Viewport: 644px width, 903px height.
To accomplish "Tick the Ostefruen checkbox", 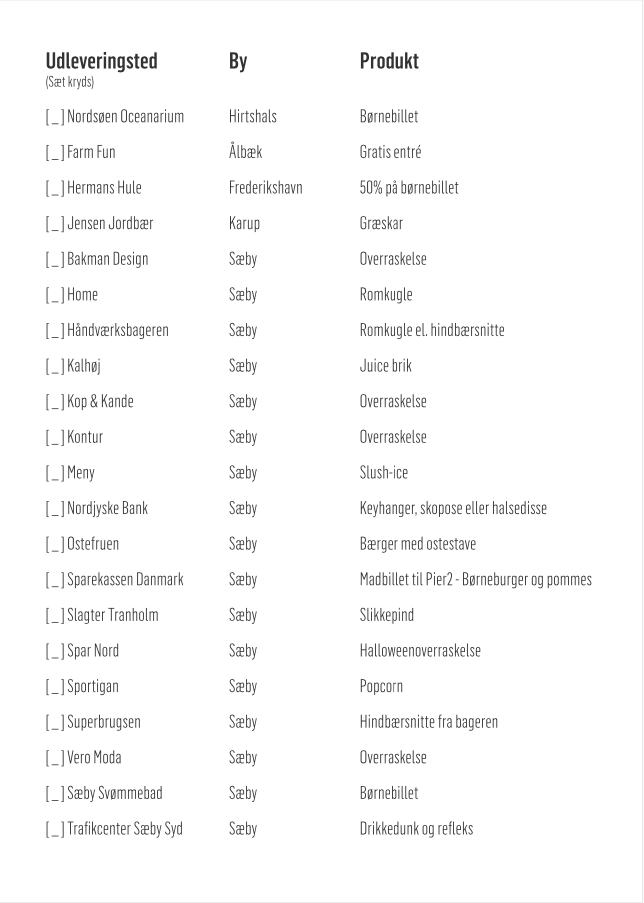I will 55,545.
